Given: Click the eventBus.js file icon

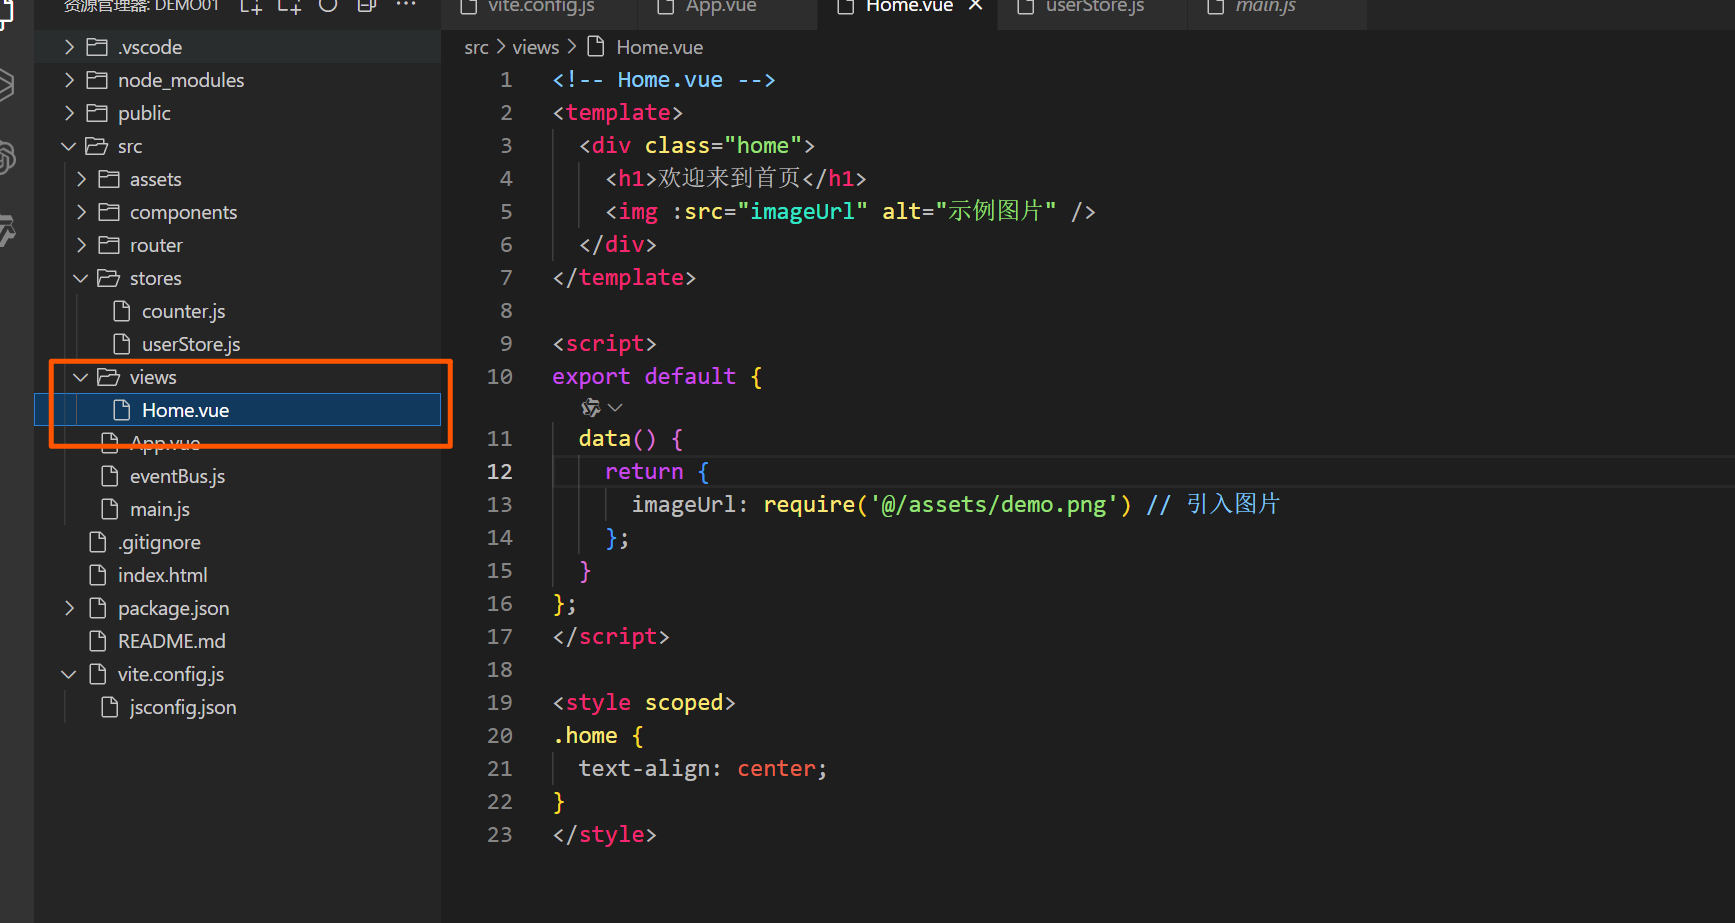Looking at the screenshot, I should pyautogui.click(x=110, y=476).
